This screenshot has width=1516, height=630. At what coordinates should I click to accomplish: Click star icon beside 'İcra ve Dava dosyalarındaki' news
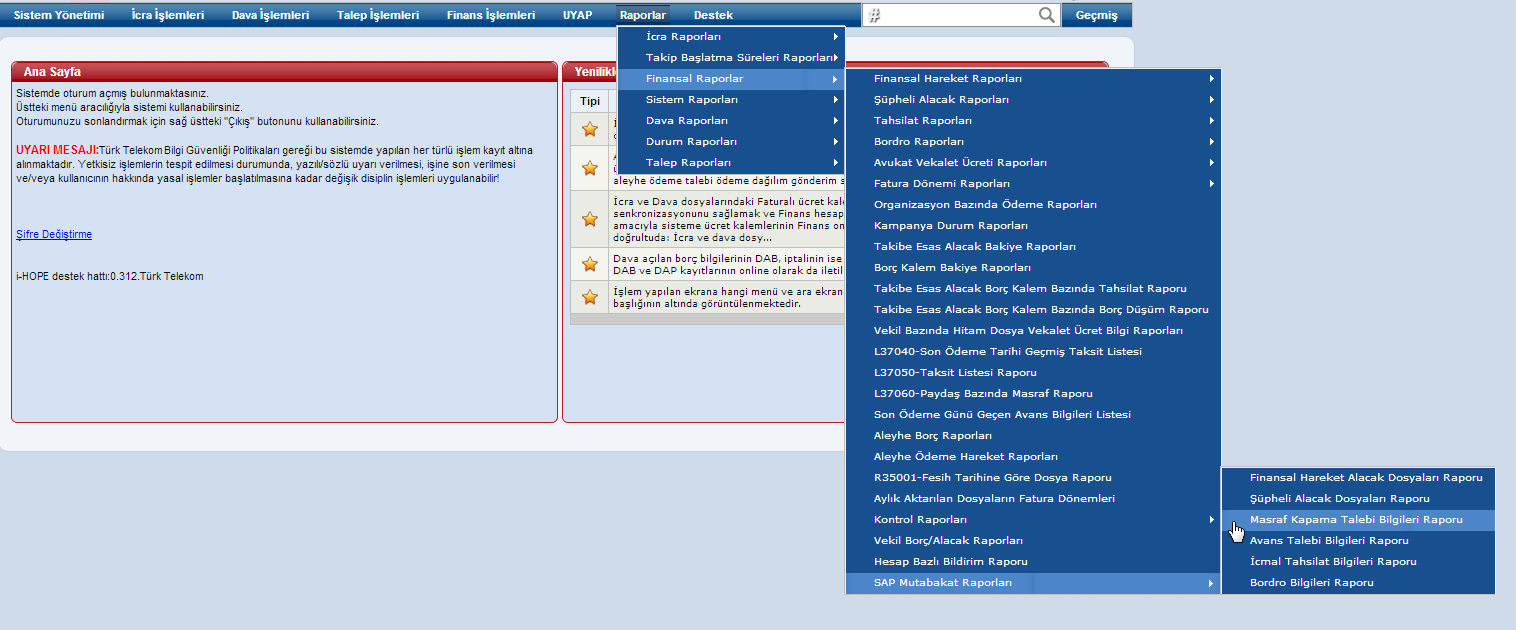pyautogui.click(x=590, y=219)
